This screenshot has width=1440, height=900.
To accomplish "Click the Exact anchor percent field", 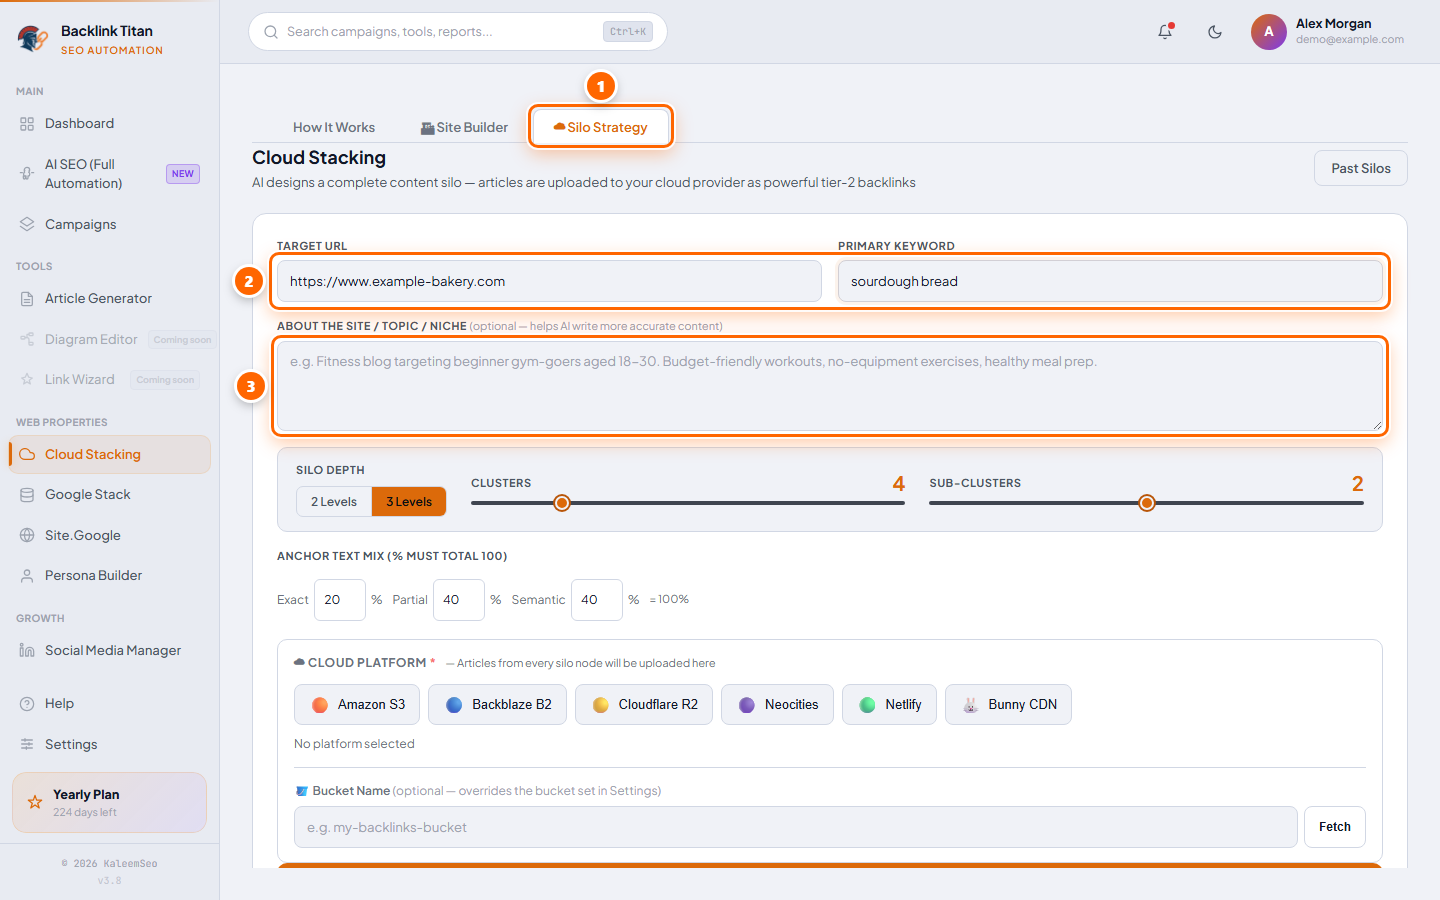I will pos(340,600).
